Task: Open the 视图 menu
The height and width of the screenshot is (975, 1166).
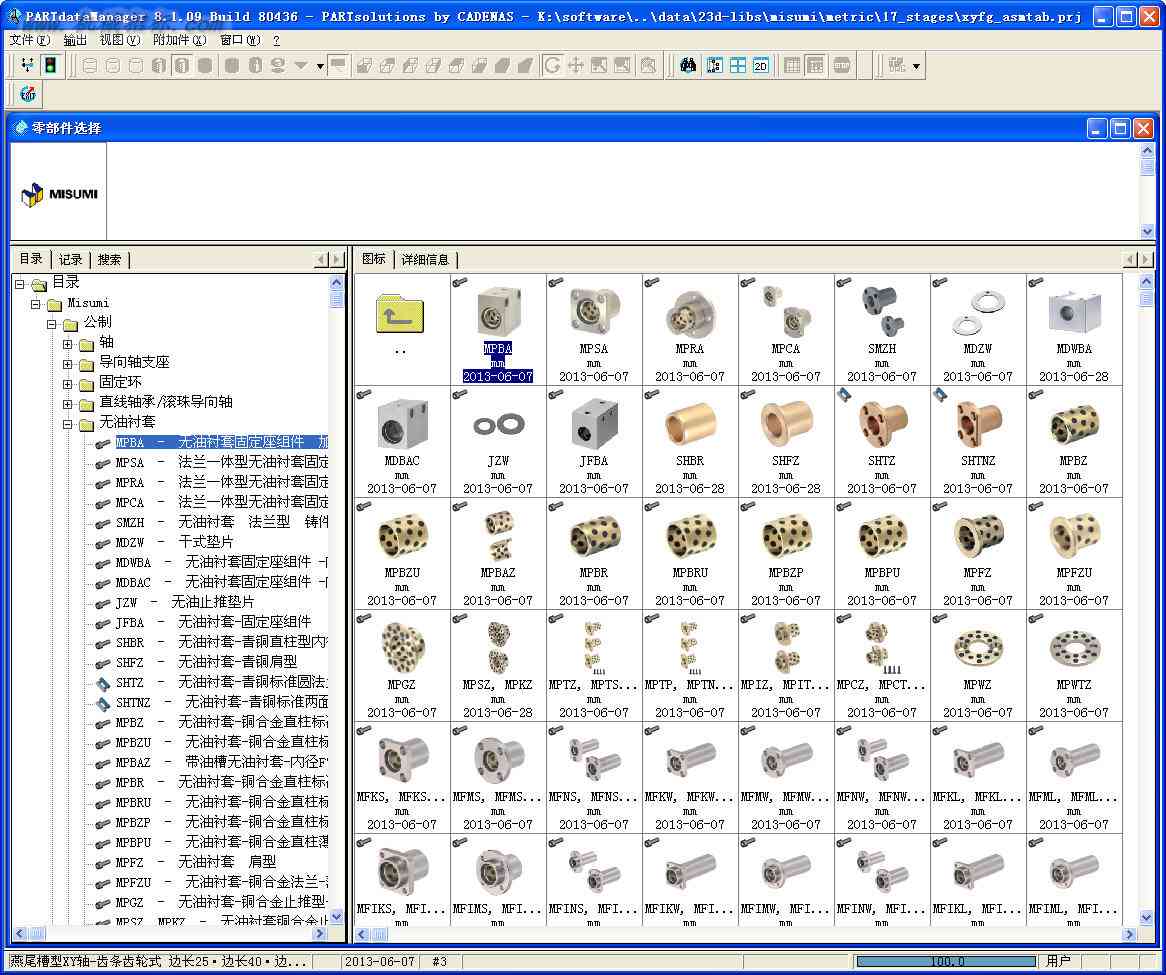Action: pyautogui.click(x=120, y=40)
